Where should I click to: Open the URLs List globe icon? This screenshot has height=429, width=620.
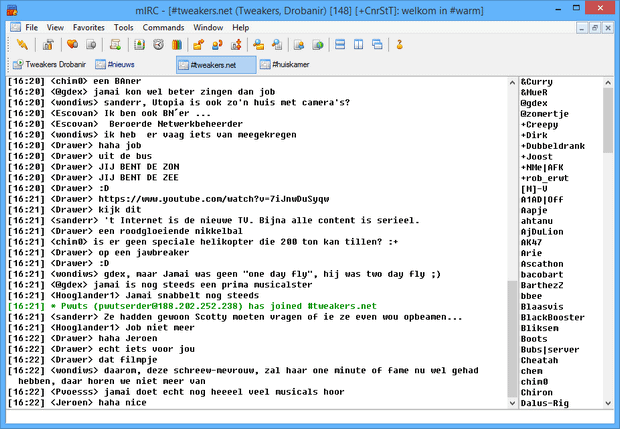(318, 45)
